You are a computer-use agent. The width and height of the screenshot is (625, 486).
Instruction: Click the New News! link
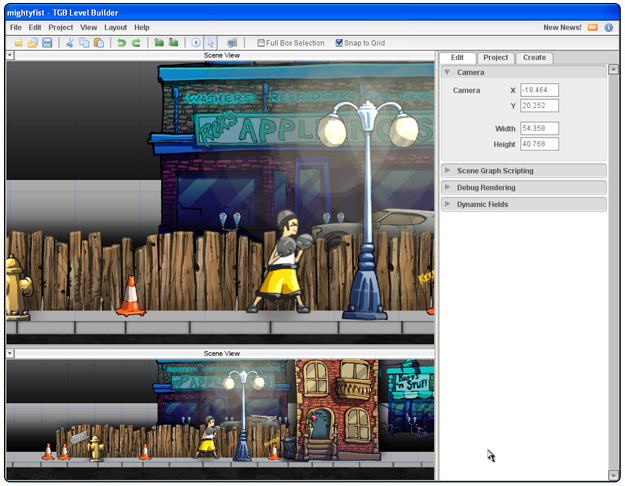[562, 28]
